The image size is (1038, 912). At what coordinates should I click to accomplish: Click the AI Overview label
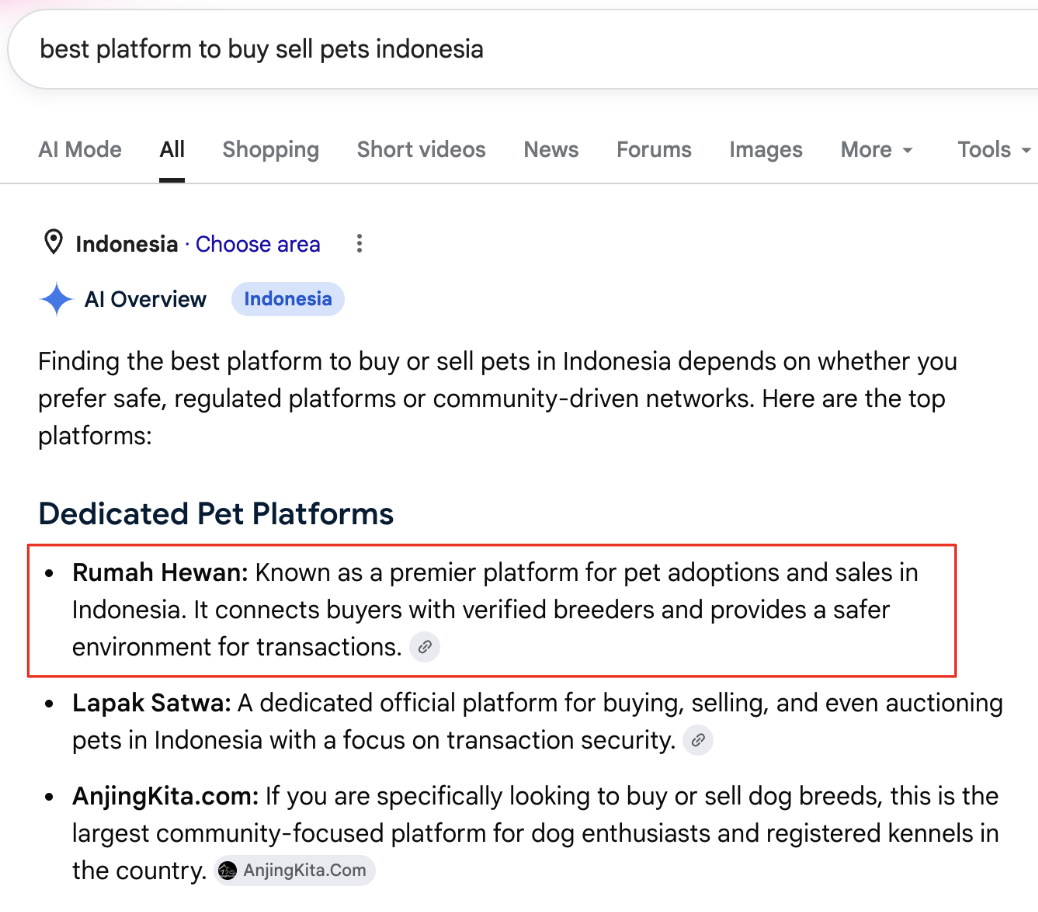click(145, 299)
